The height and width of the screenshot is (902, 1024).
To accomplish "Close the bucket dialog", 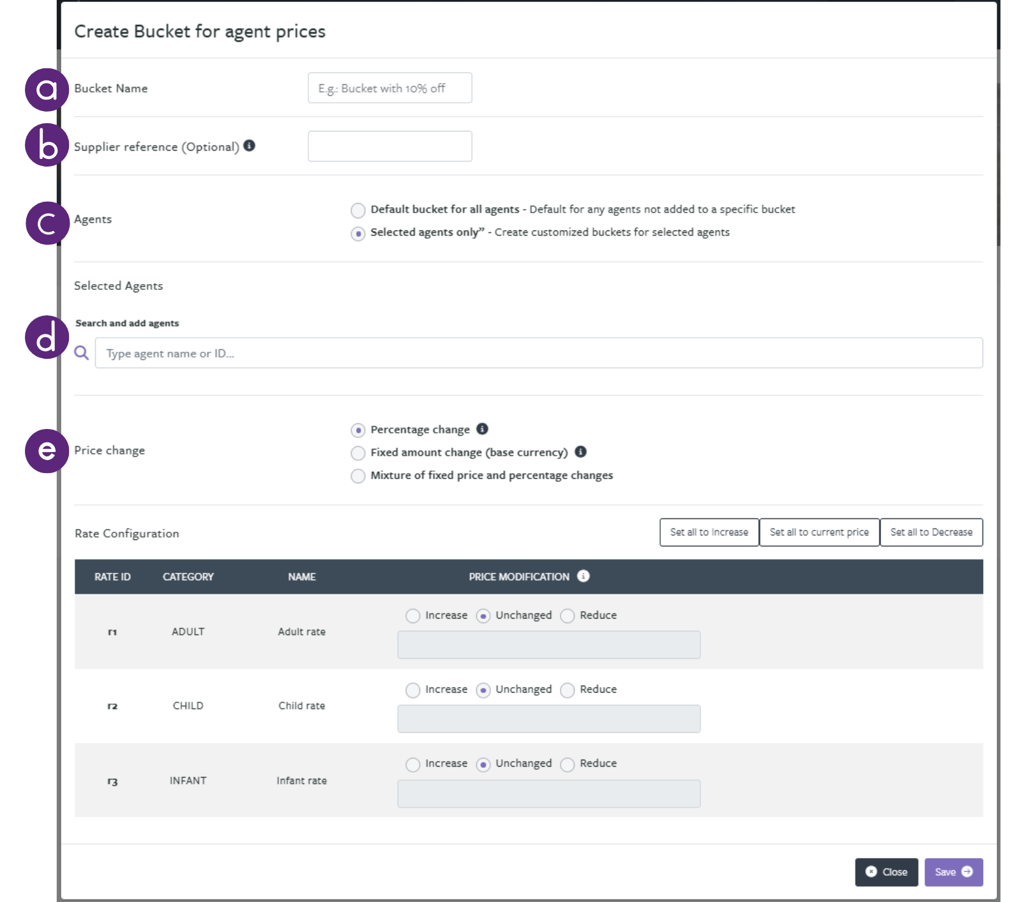I will (886, 872).
